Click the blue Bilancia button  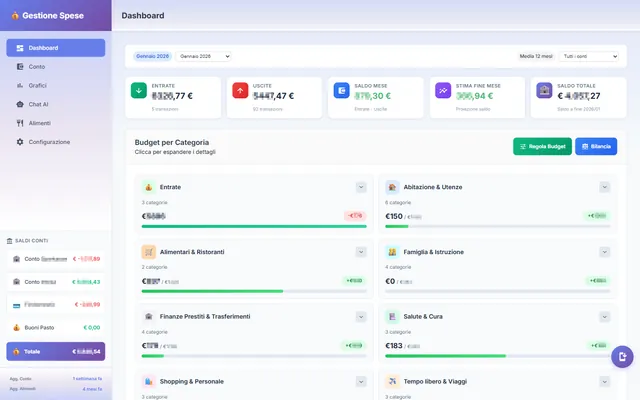596,146
